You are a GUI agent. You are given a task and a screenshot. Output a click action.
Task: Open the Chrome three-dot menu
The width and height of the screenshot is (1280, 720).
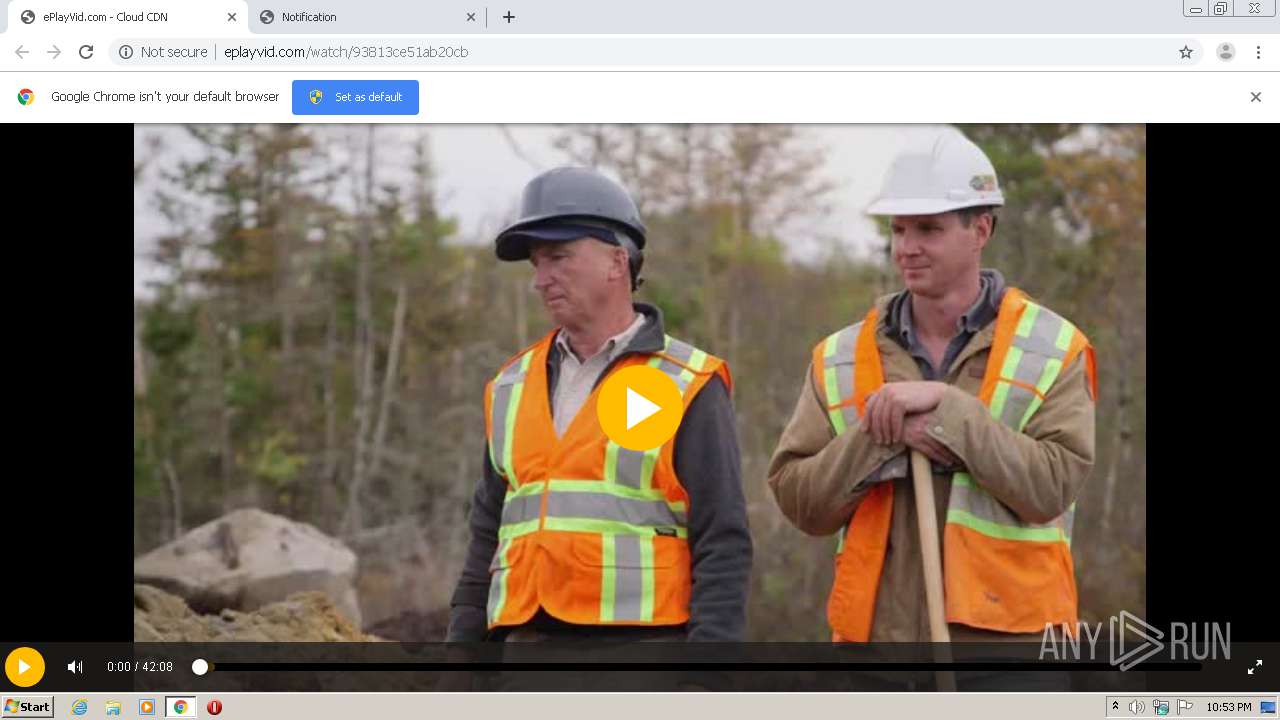(x=1259, y=52)
